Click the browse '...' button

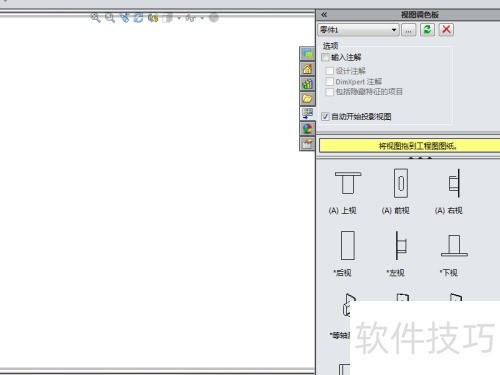click(x=408, y=30)
